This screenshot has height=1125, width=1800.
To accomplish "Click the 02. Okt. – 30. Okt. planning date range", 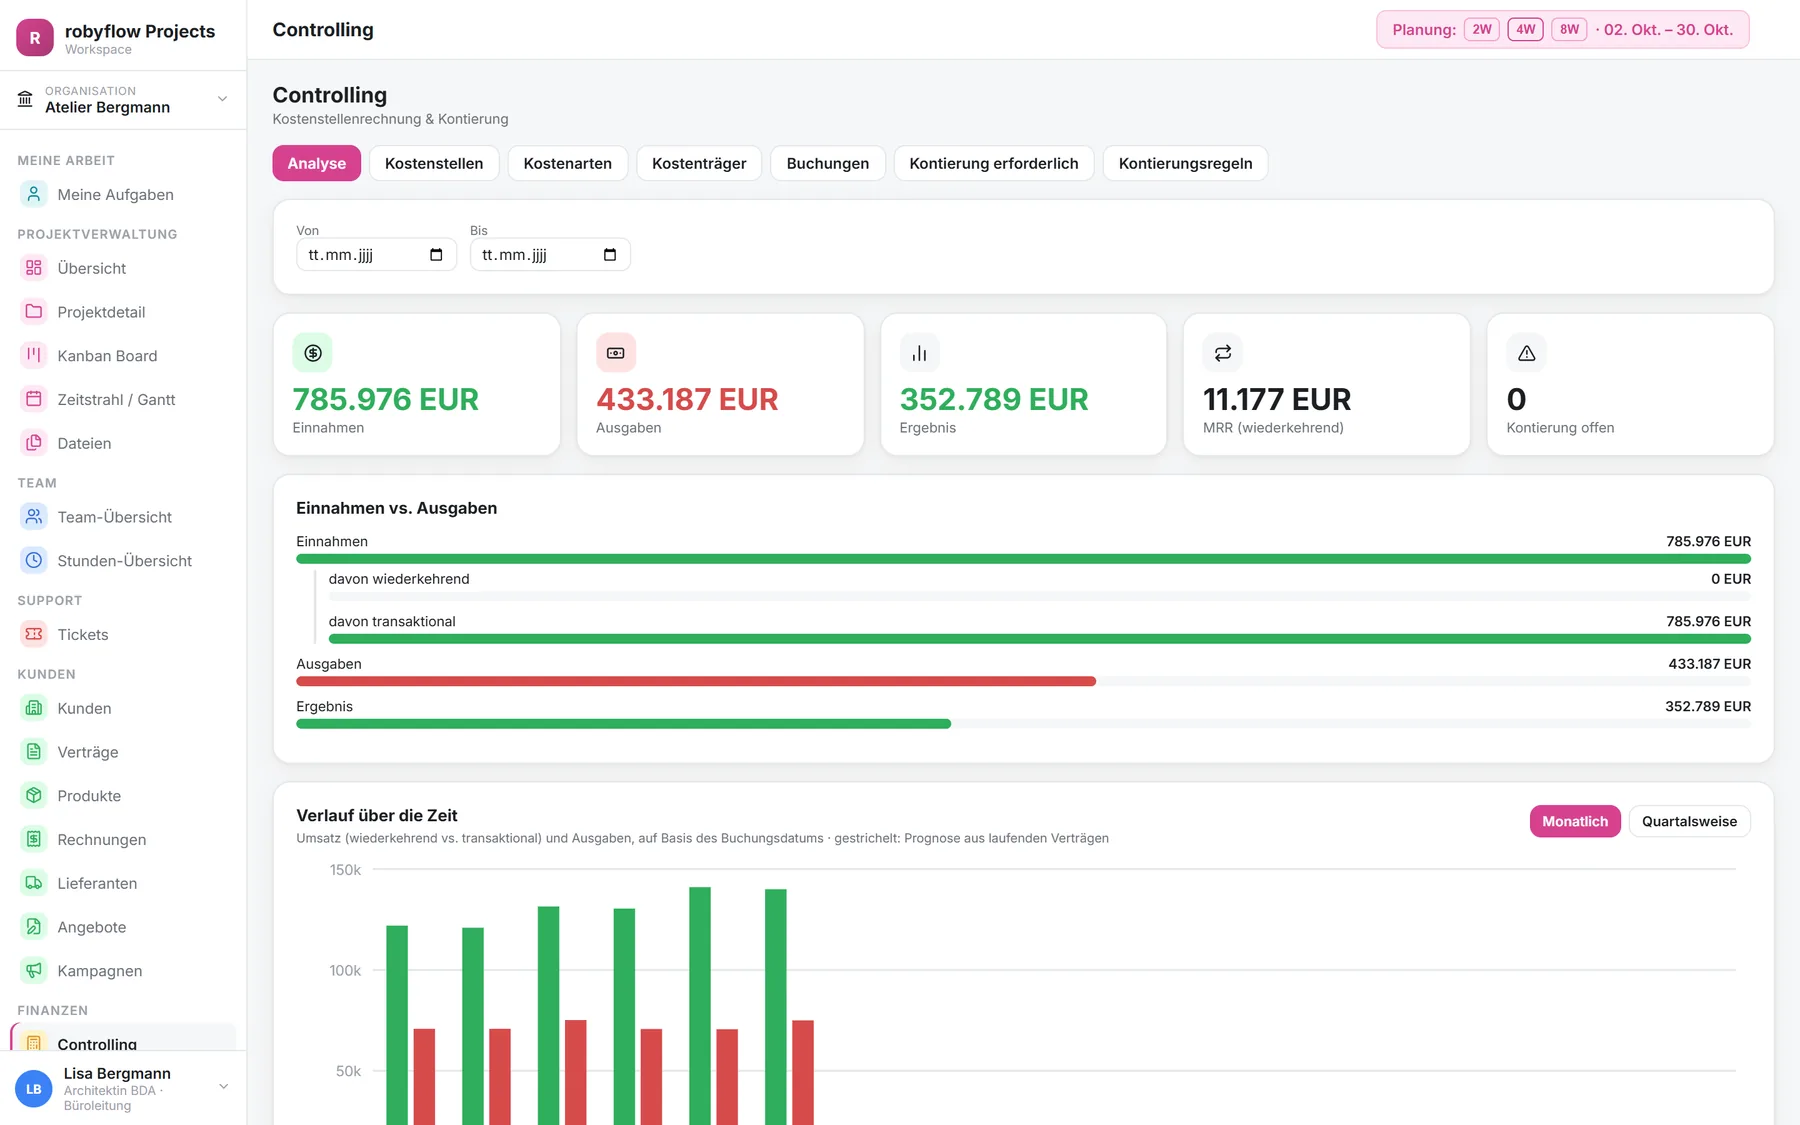I will coord(1668,29).
